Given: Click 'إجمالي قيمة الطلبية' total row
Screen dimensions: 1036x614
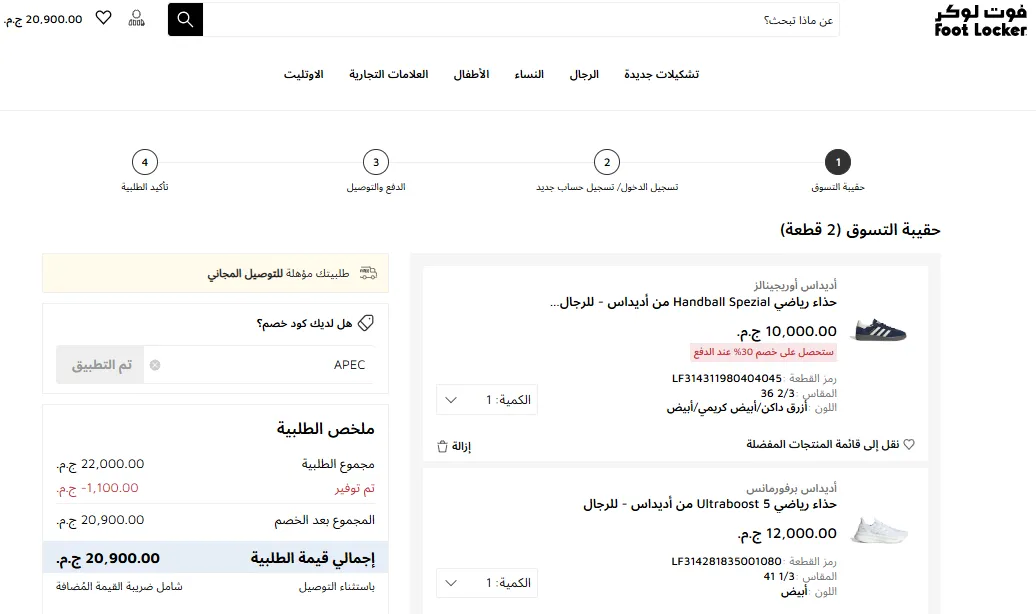Looking at the screenshot, I should [x=215, y=558].
